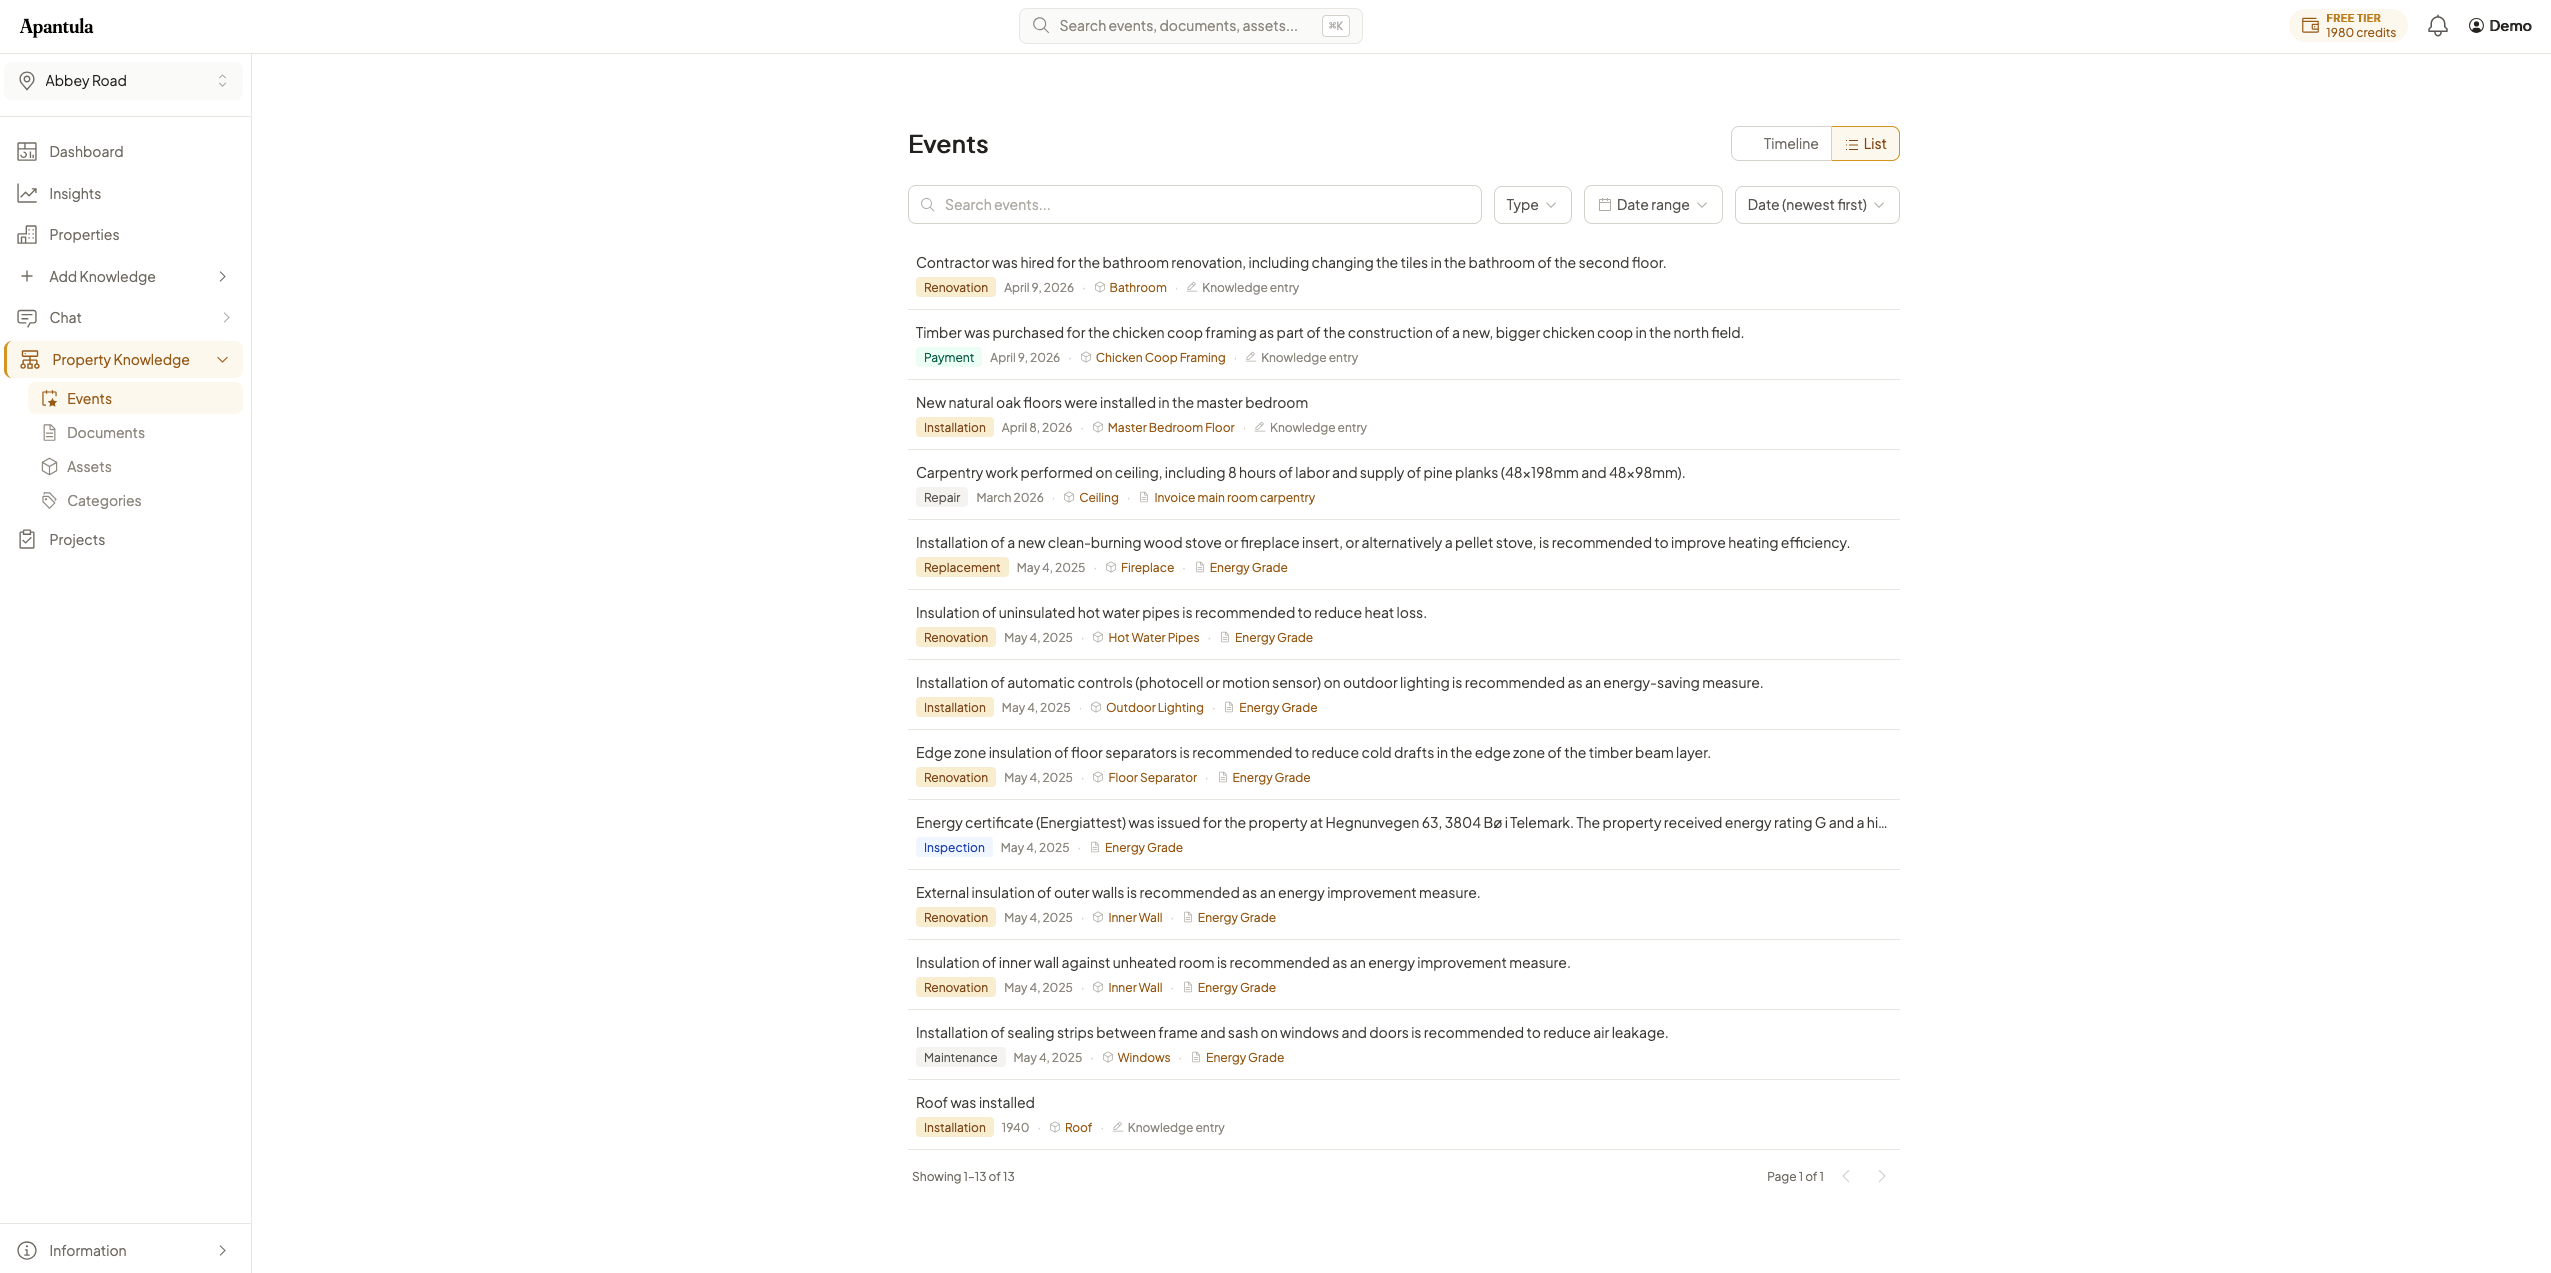Collapse the Property Knowledge section
2551x1273 pixels.
click(x=223, y=360)
